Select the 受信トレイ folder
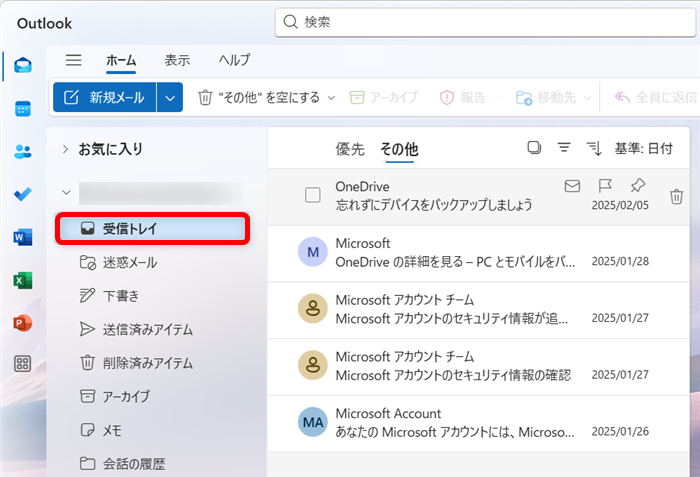 coord(152,229)
